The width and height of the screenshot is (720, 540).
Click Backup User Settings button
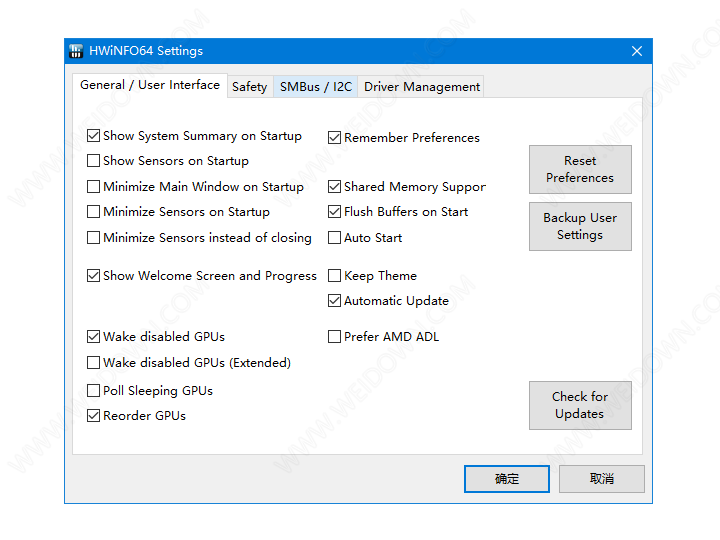pyautogui.click(x=580, y=226)
